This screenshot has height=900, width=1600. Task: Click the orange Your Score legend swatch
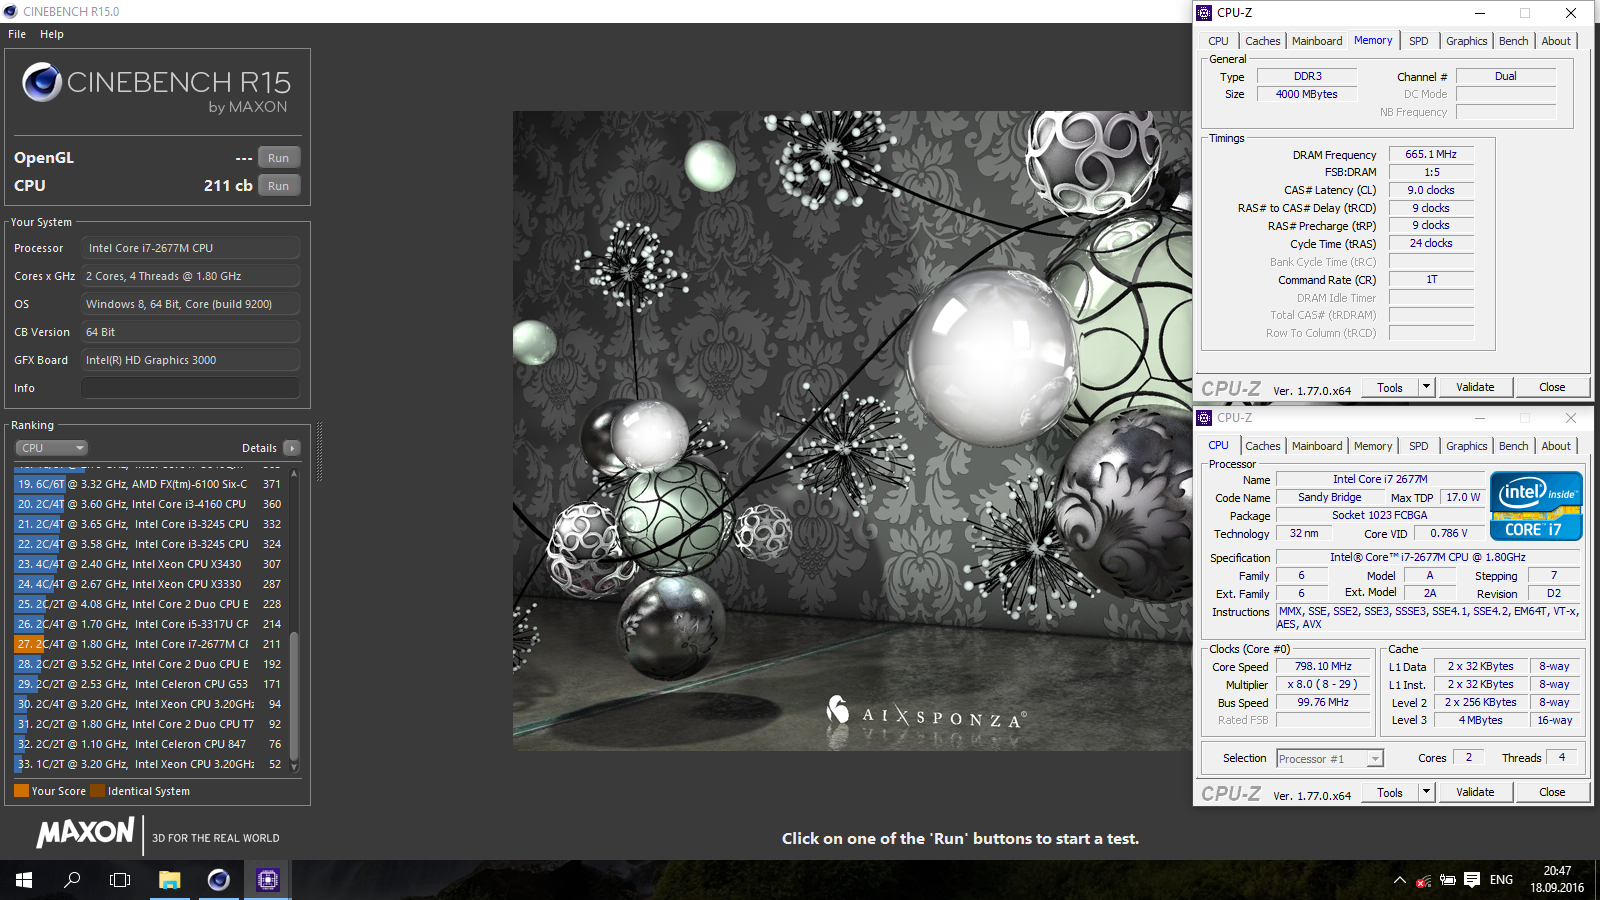(21, 791)
